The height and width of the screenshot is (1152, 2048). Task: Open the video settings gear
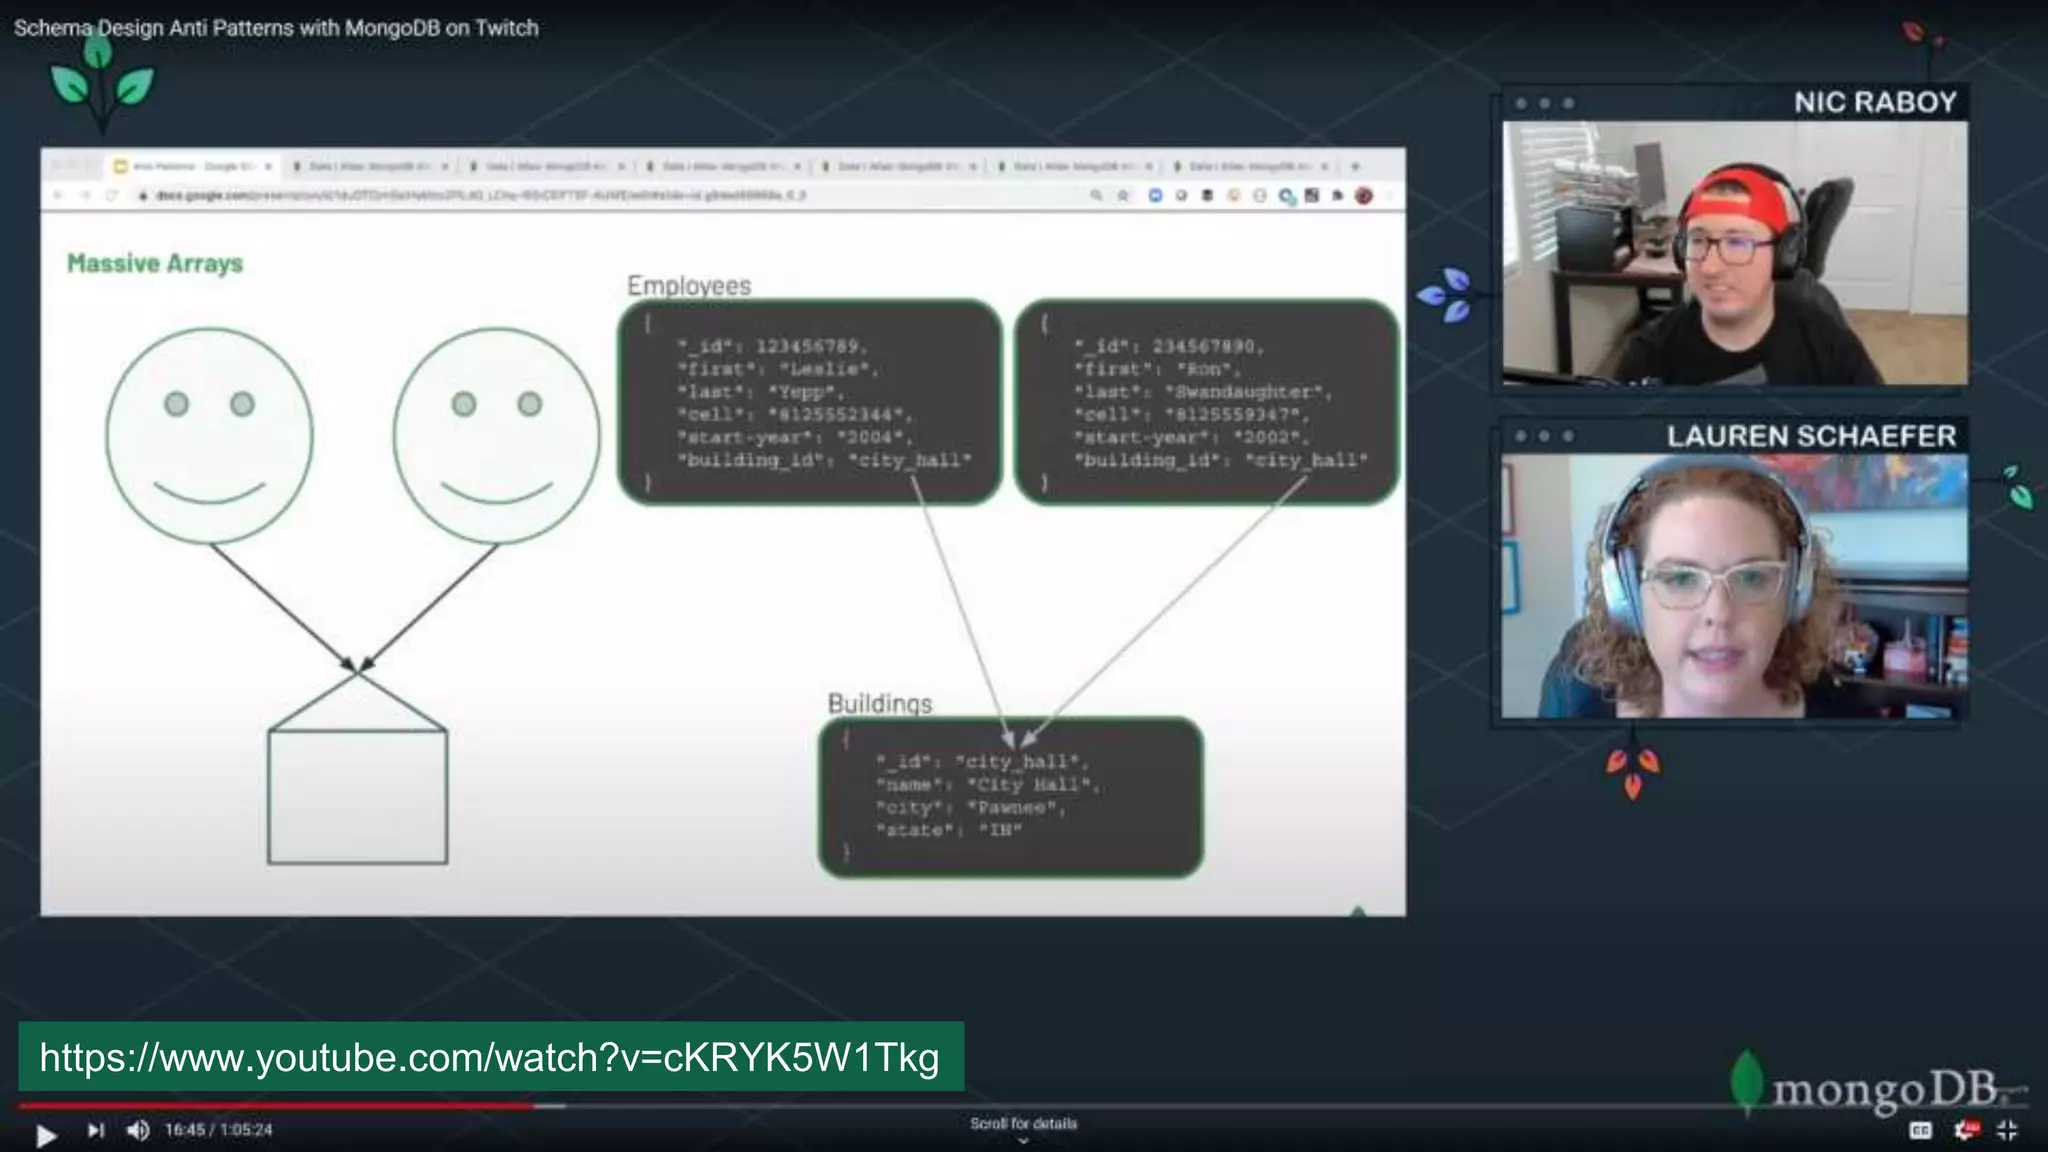pos(1965,1130)
